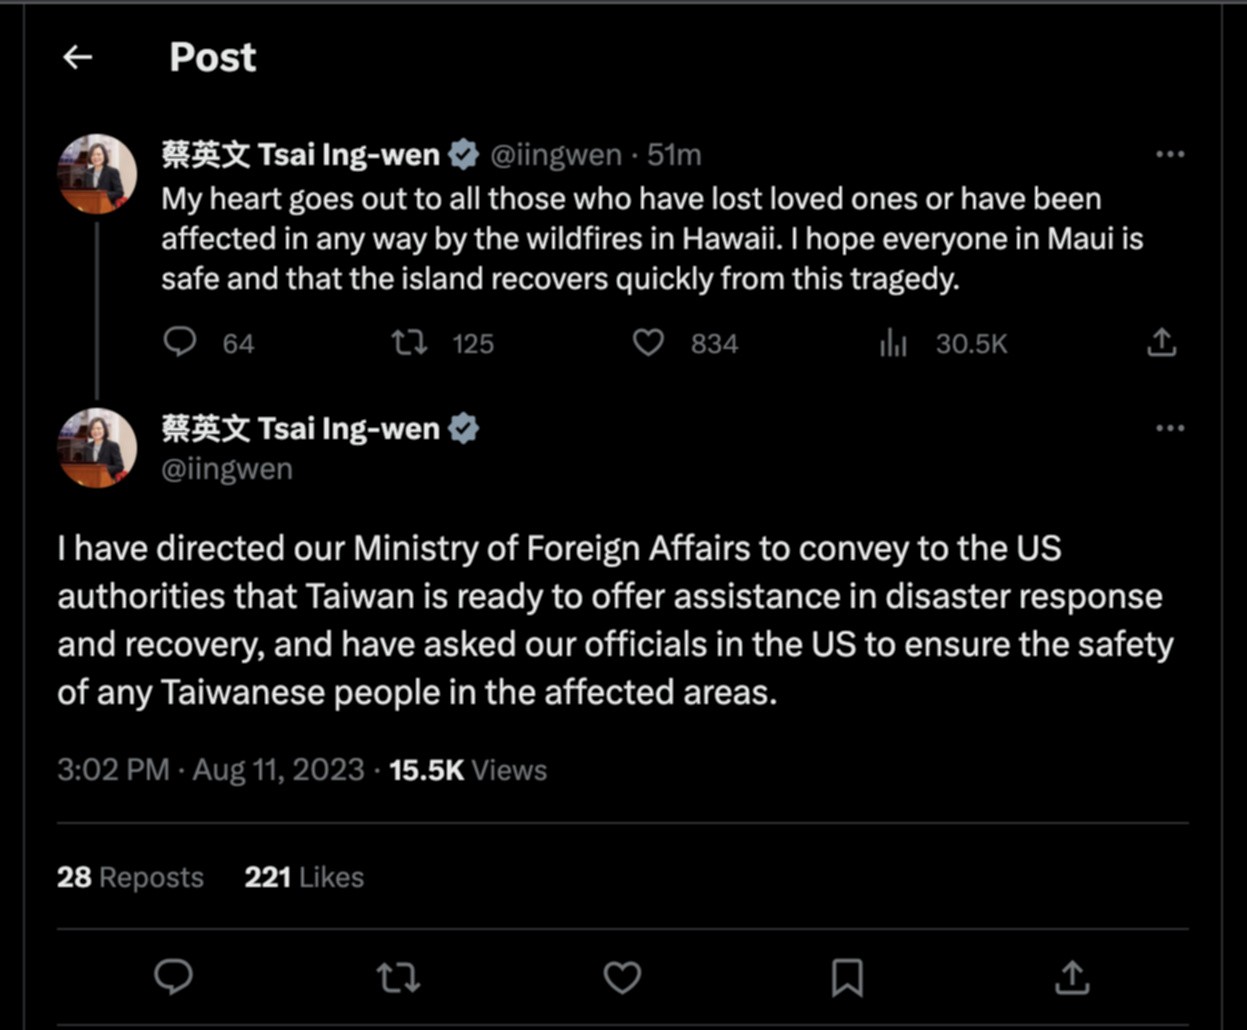Repost the Hawaii wildfires condolence post
This screenshot has height=1030, width=1247.
[x=409, y=343]
